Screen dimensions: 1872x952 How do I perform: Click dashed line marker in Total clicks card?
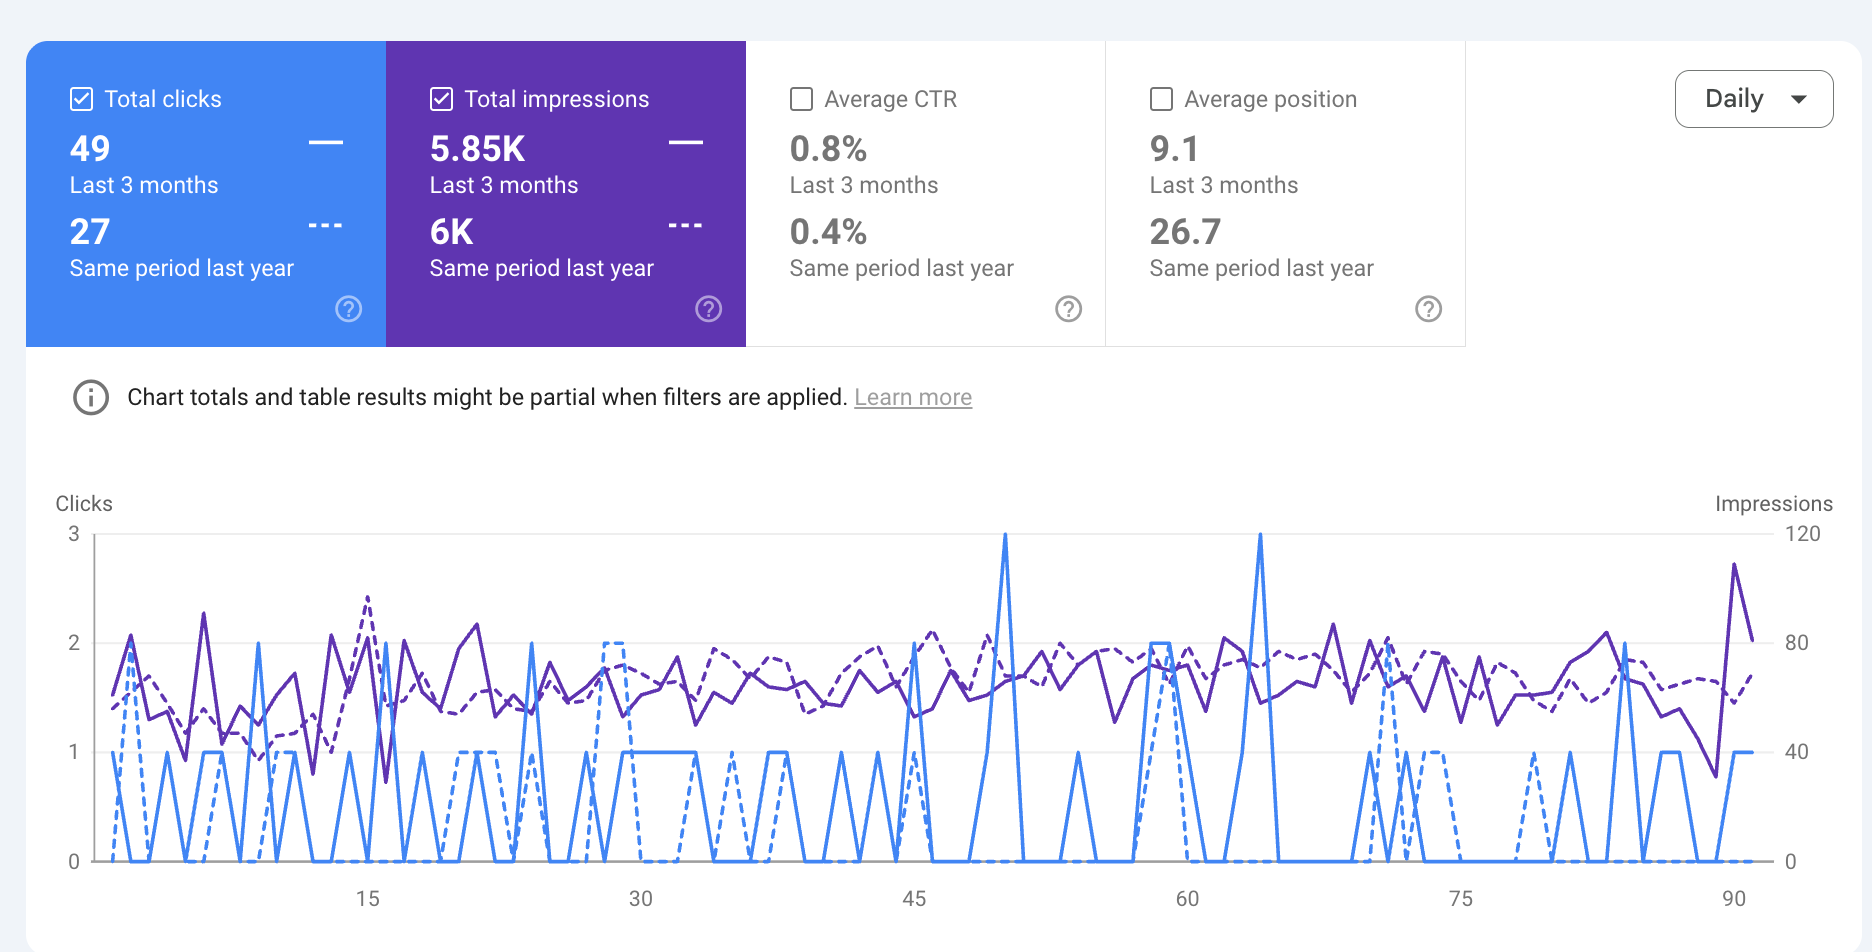(x=325, y=226)
